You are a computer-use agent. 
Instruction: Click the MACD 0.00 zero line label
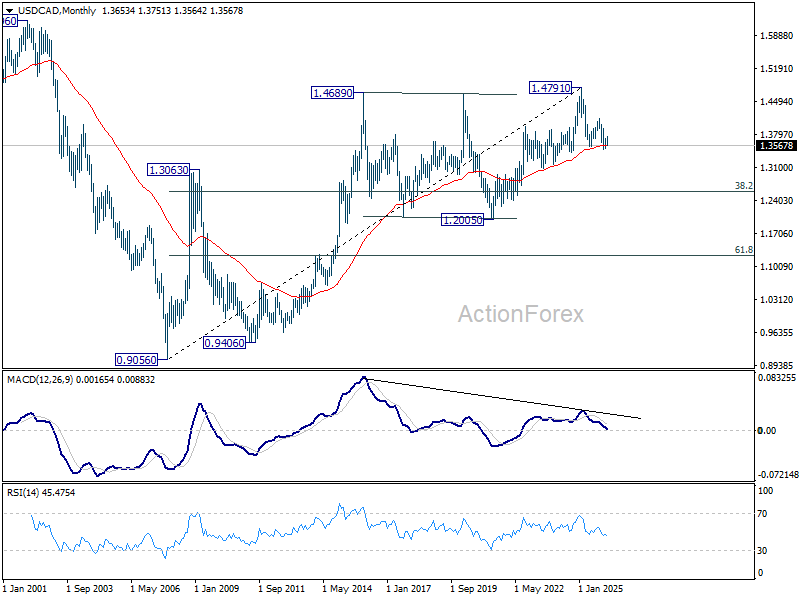click(x=767, y=431)
